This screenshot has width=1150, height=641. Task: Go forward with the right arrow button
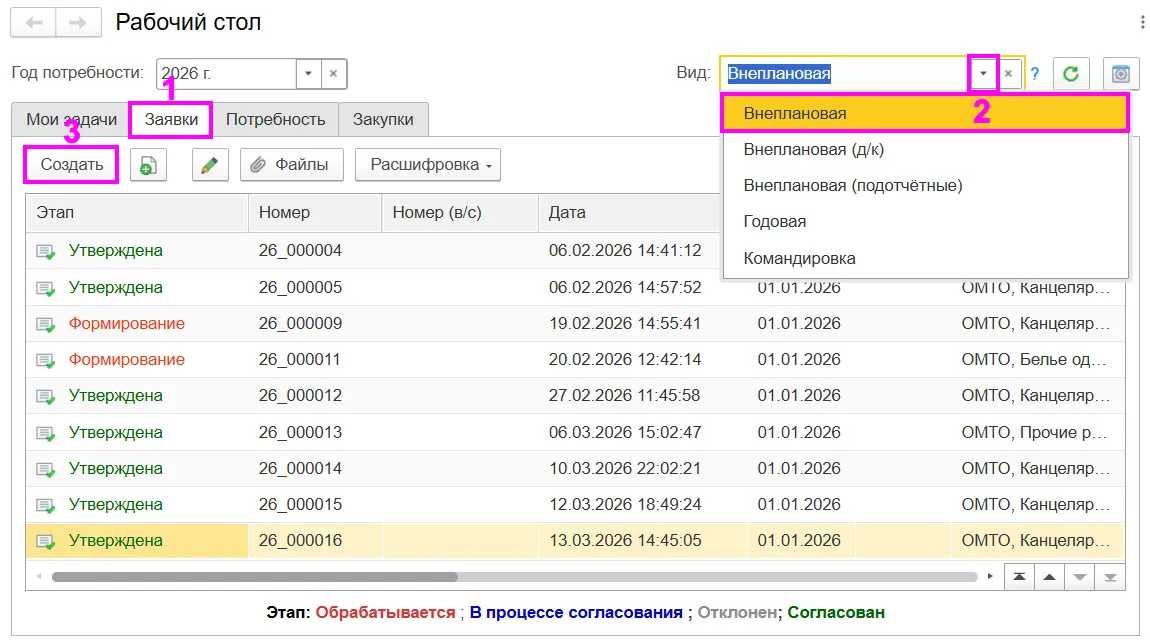point(78,23)
